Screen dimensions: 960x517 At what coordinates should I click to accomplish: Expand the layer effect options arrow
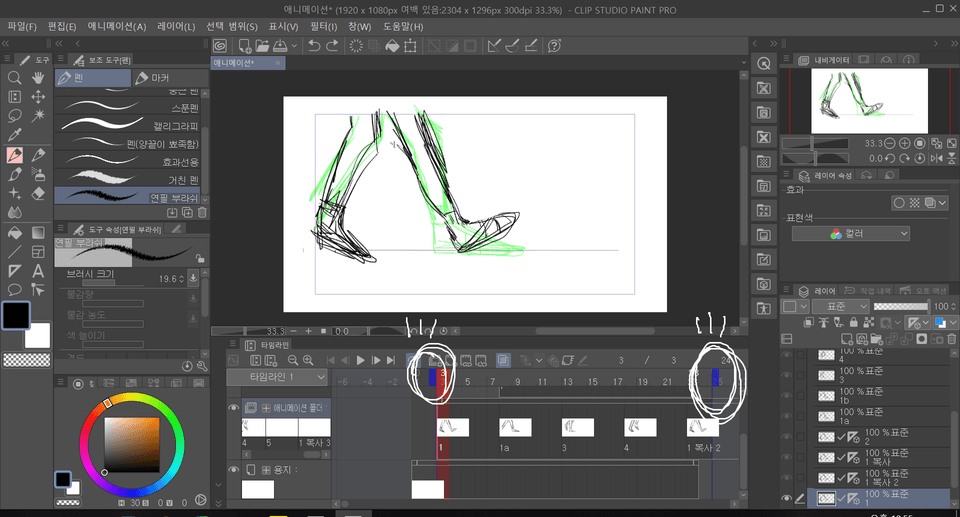pos(942,203)
